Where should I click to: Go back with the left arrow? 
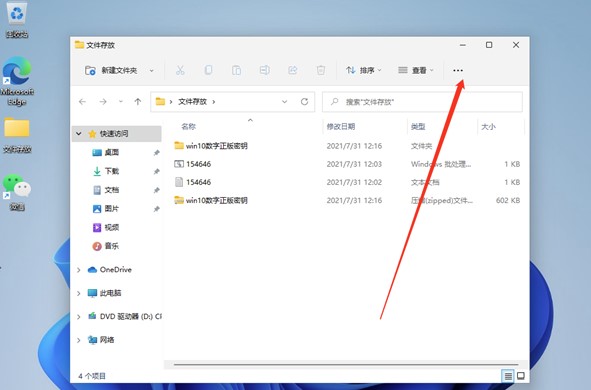(x=83, y=102)
